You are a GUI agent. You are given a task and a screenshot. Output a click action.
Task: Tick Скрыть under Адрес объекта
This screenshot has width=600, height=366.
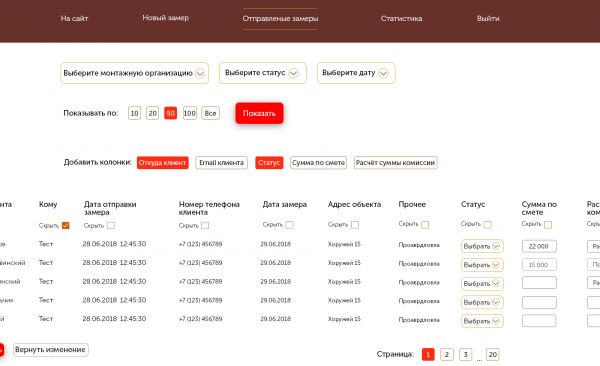click(355, 225)
